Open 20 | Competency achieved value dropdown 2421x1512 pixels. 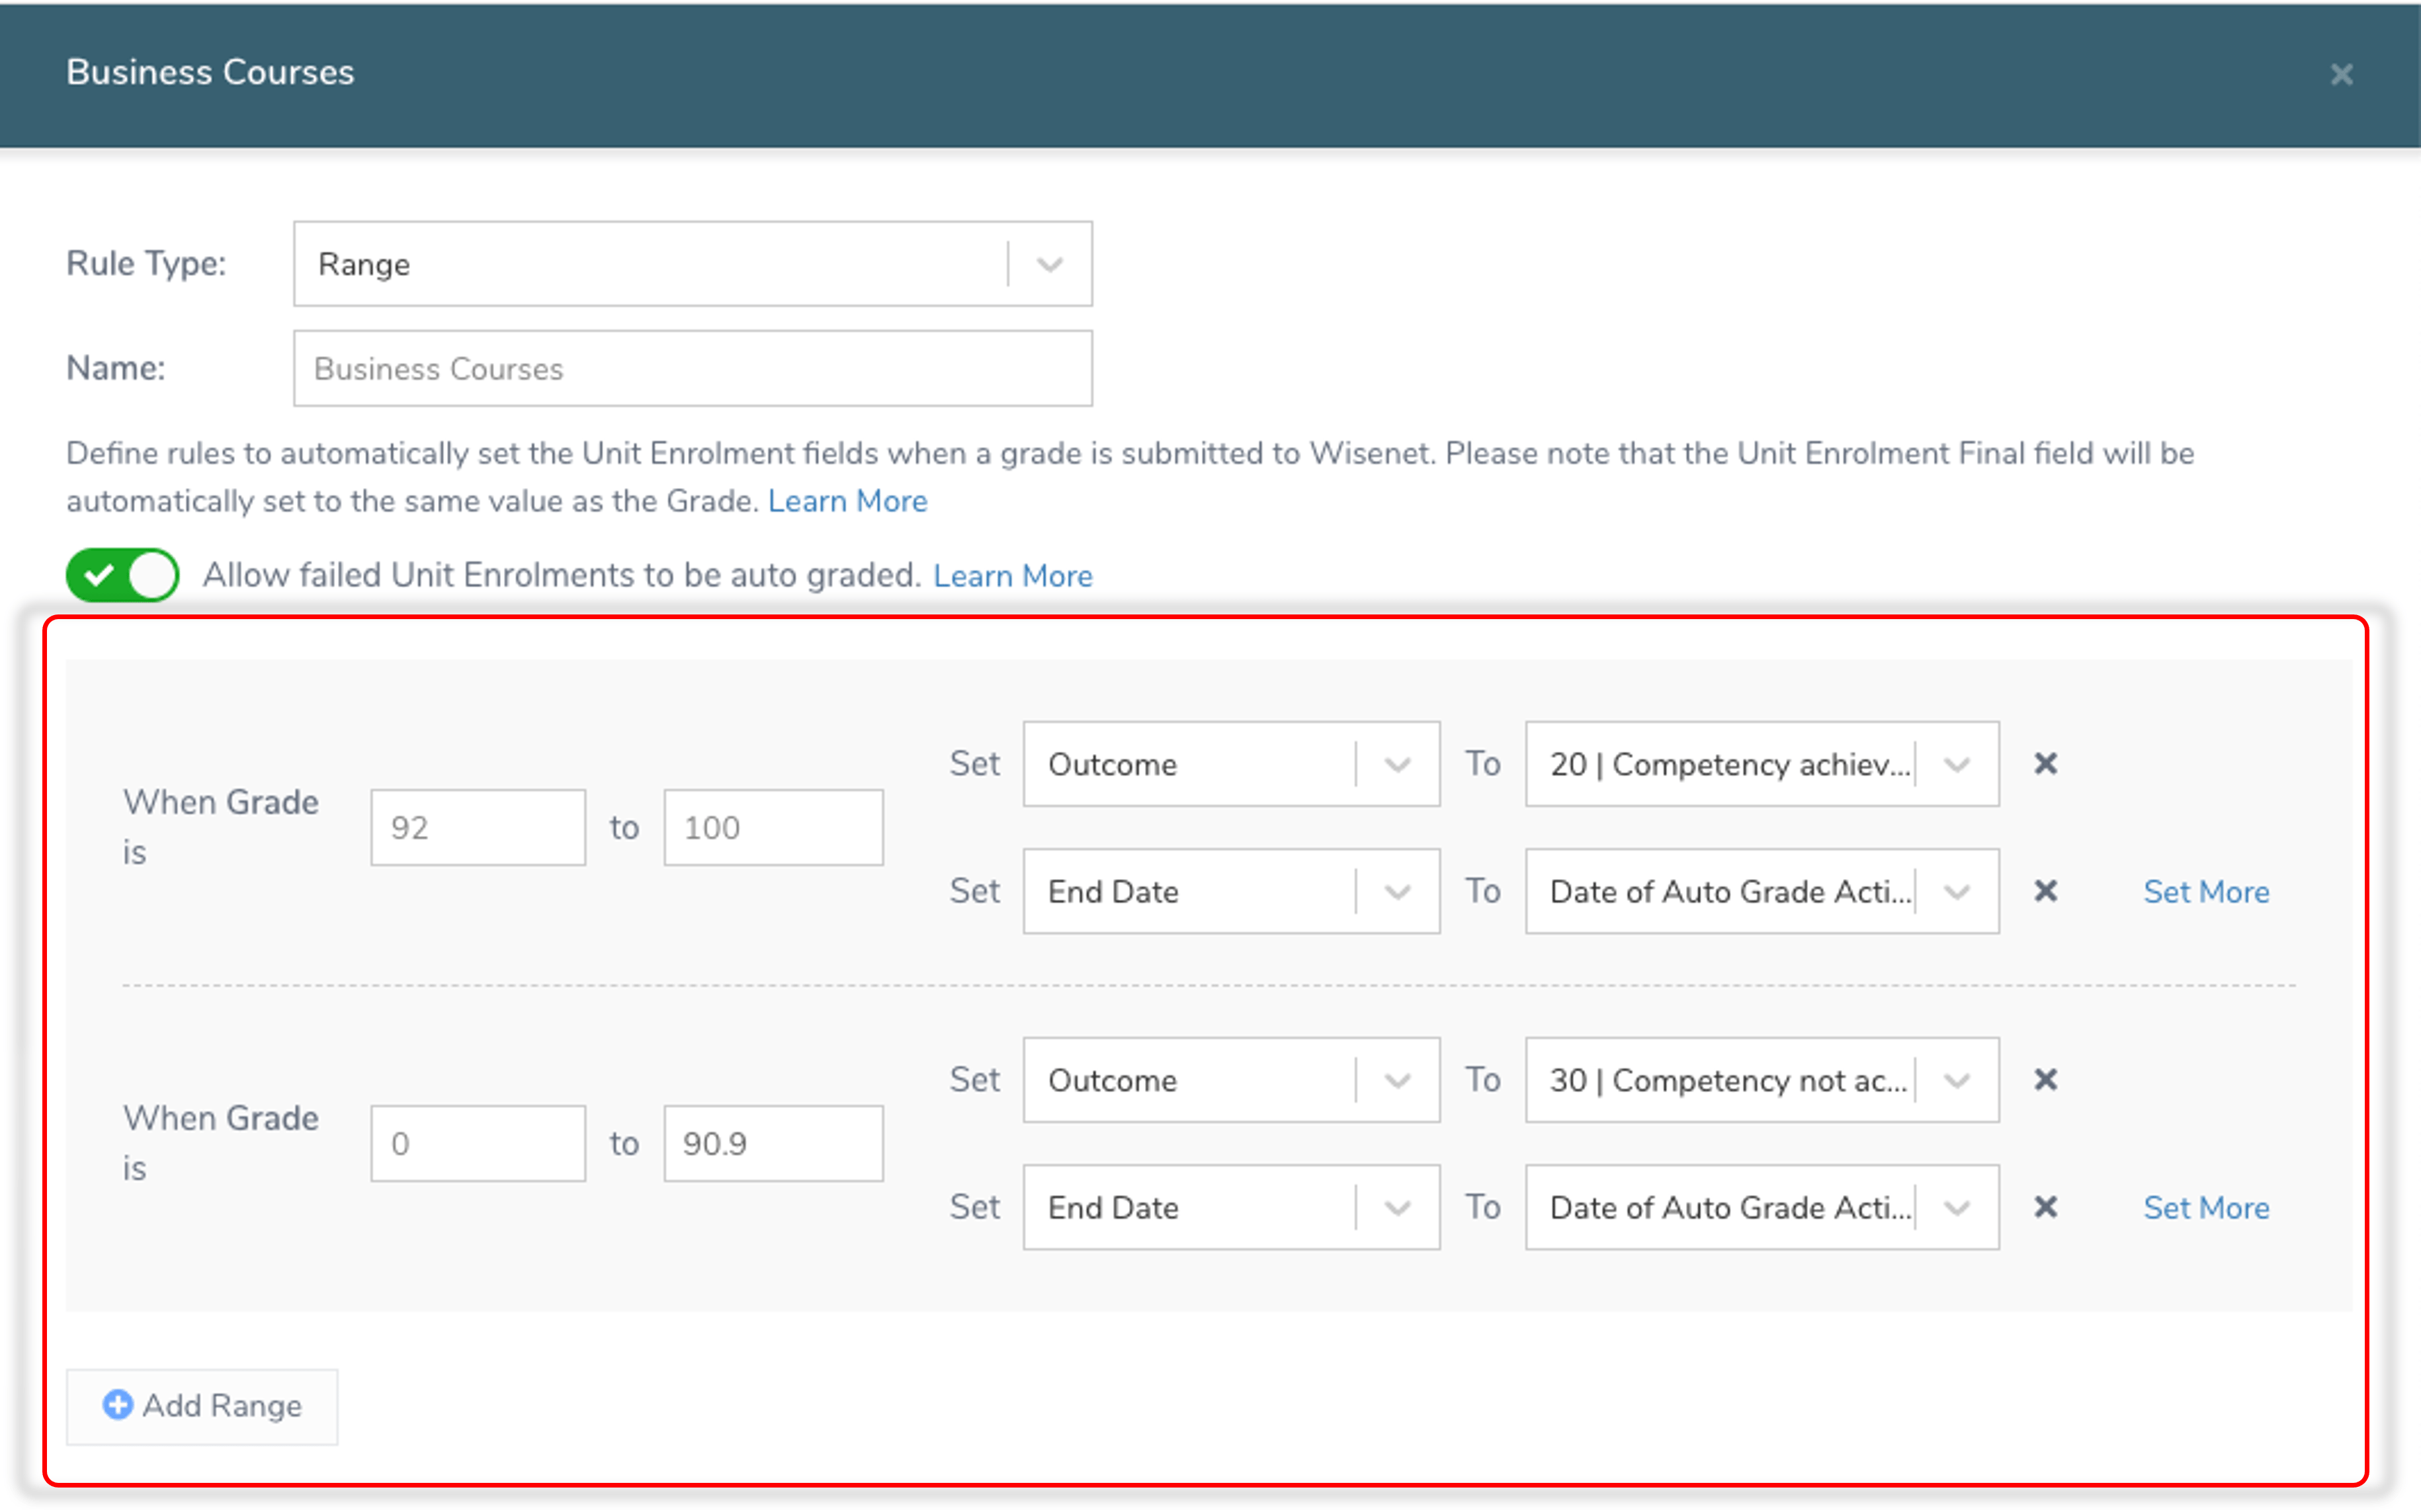[x=1762, y=764]
